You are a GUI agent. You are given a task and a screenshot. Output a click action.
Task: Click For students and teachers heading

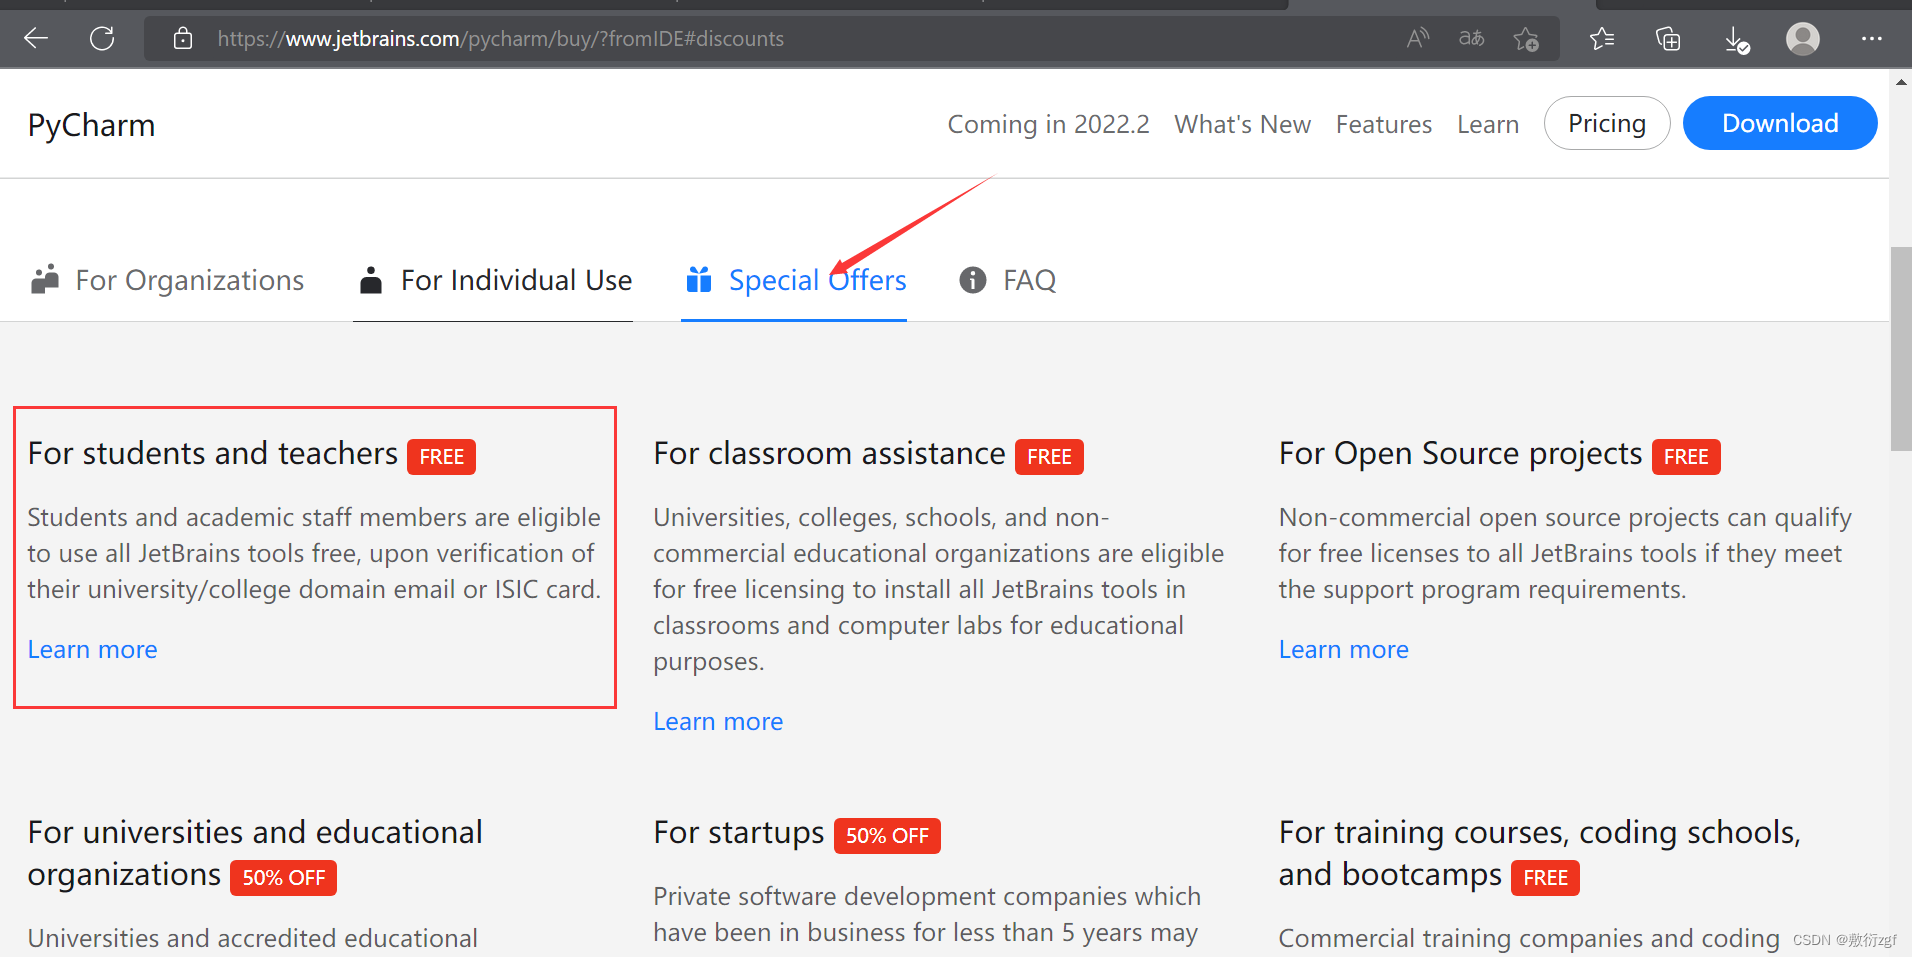coord(213,454)
